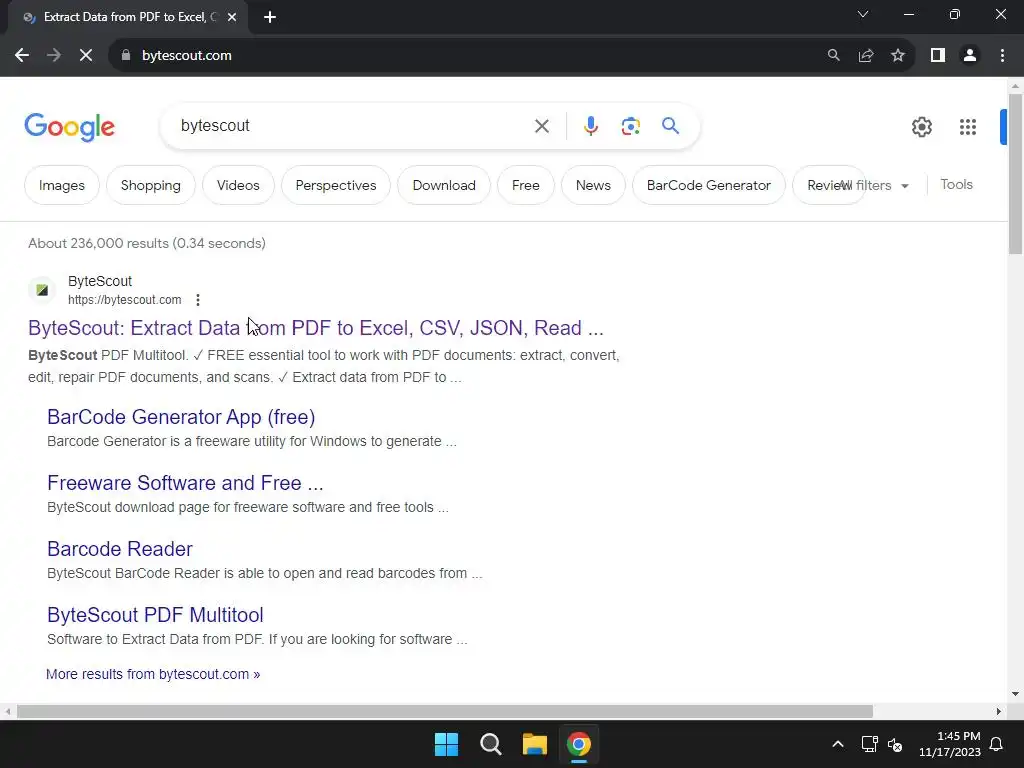Click the scrollbar down arrow

pyautogui.click(x=1015, y=694)
